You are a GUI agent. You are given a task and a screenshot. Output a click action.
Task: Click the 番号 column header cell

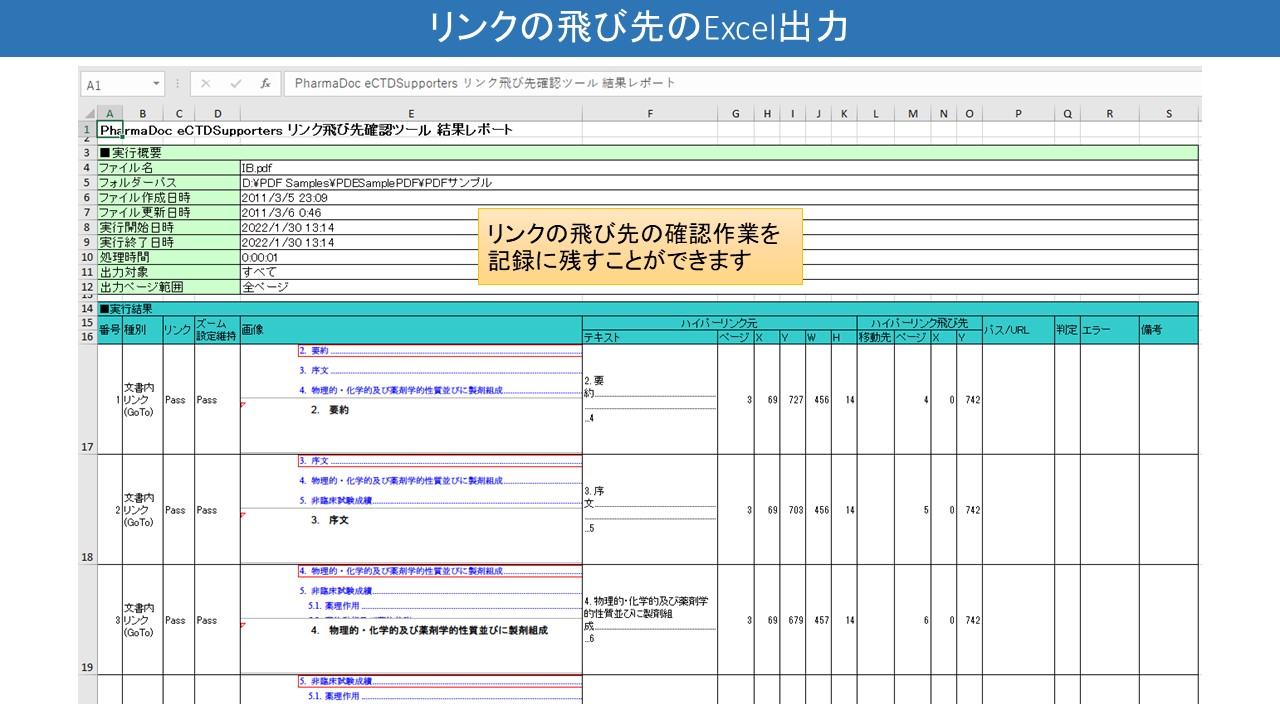(109, 330)
